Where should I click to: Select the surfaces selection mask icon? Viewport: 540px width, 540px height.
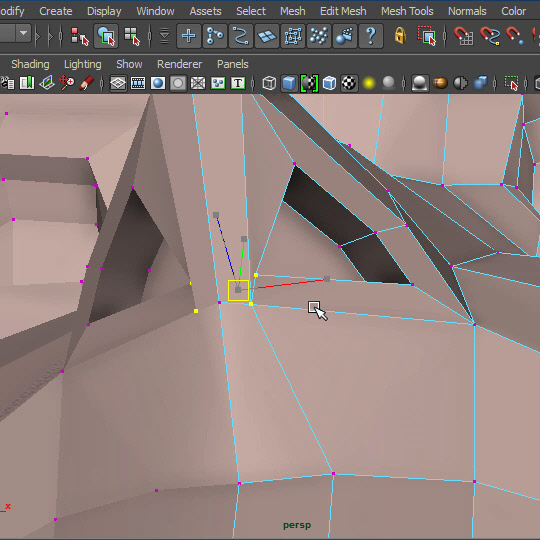(x=267, y=36)
